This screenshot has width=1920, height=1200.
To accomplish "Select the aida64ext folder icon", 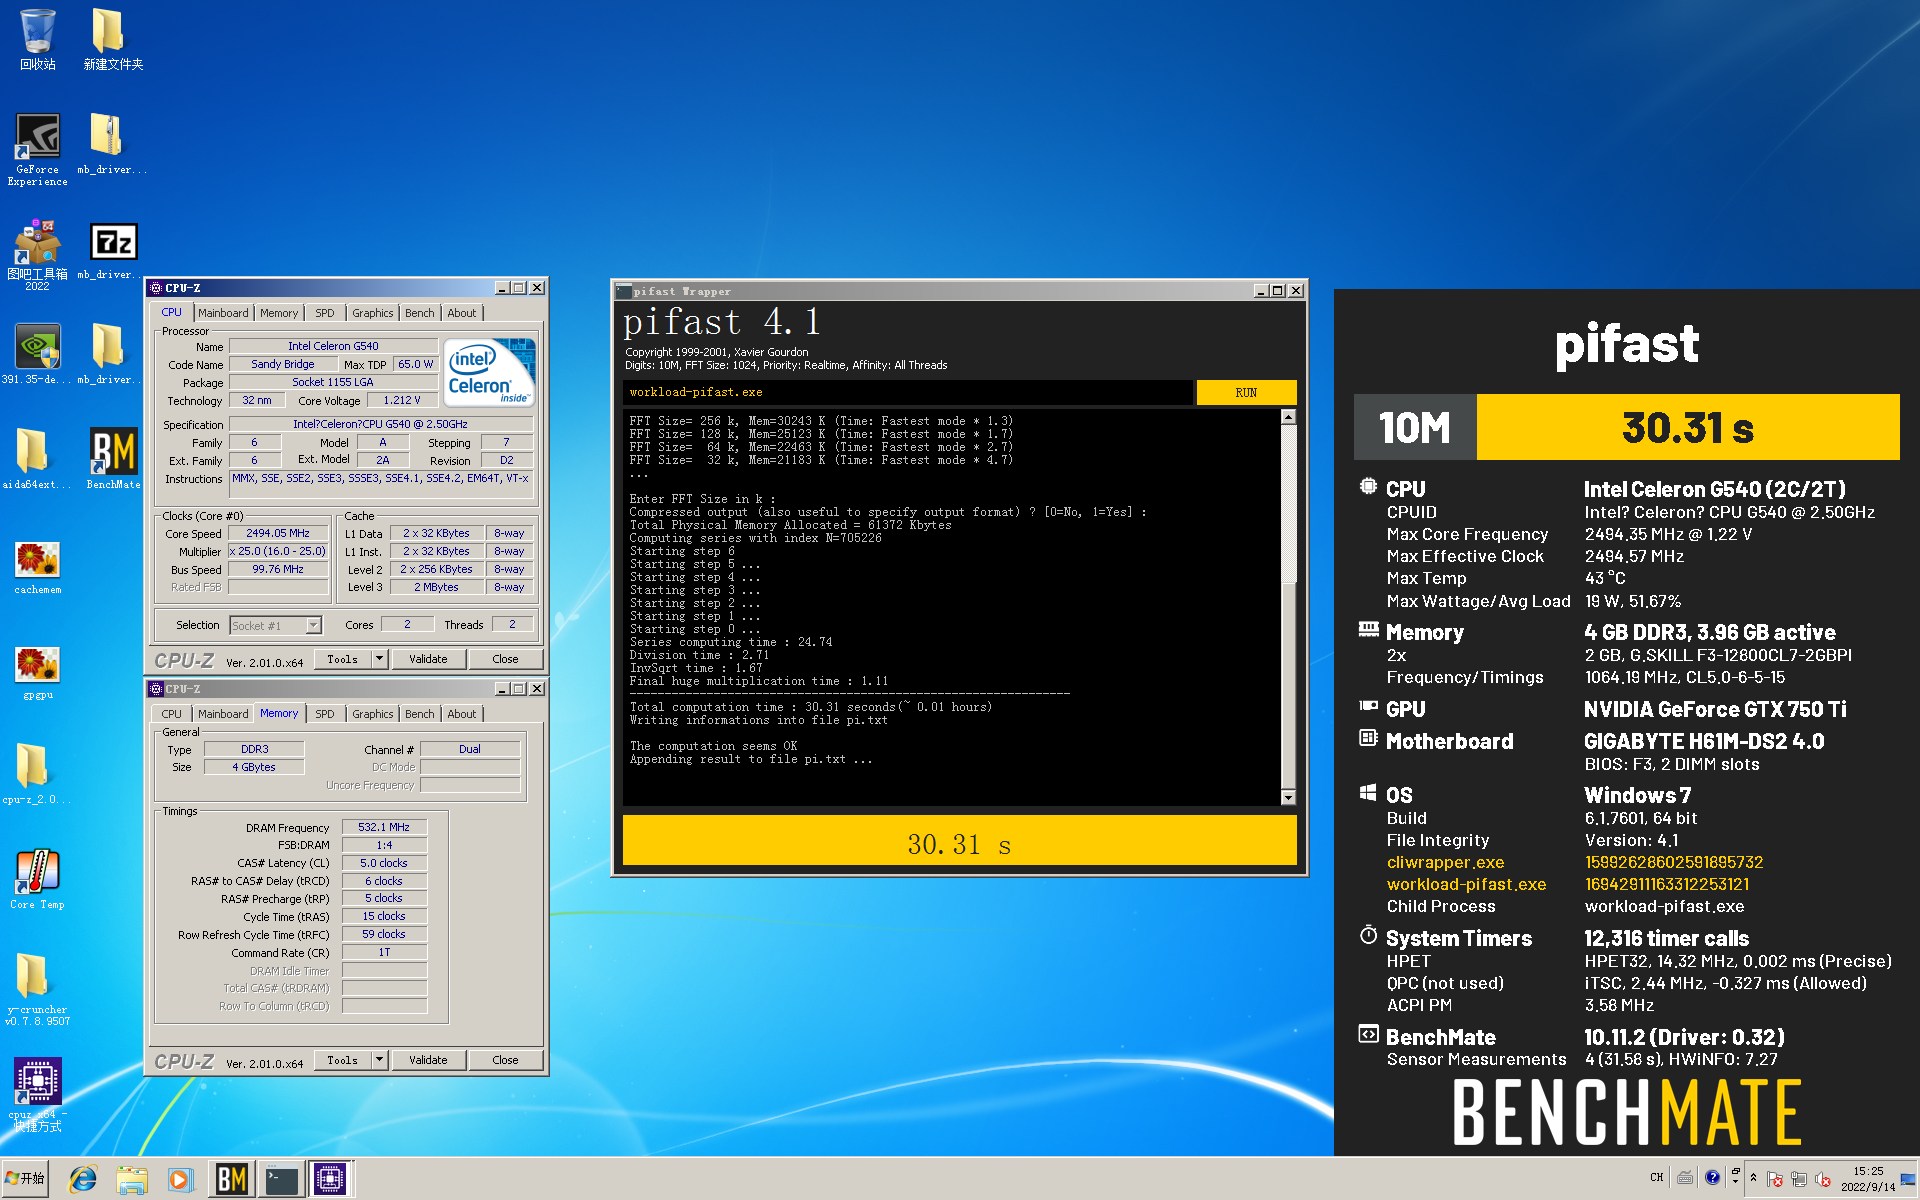I will coord(37,458).
